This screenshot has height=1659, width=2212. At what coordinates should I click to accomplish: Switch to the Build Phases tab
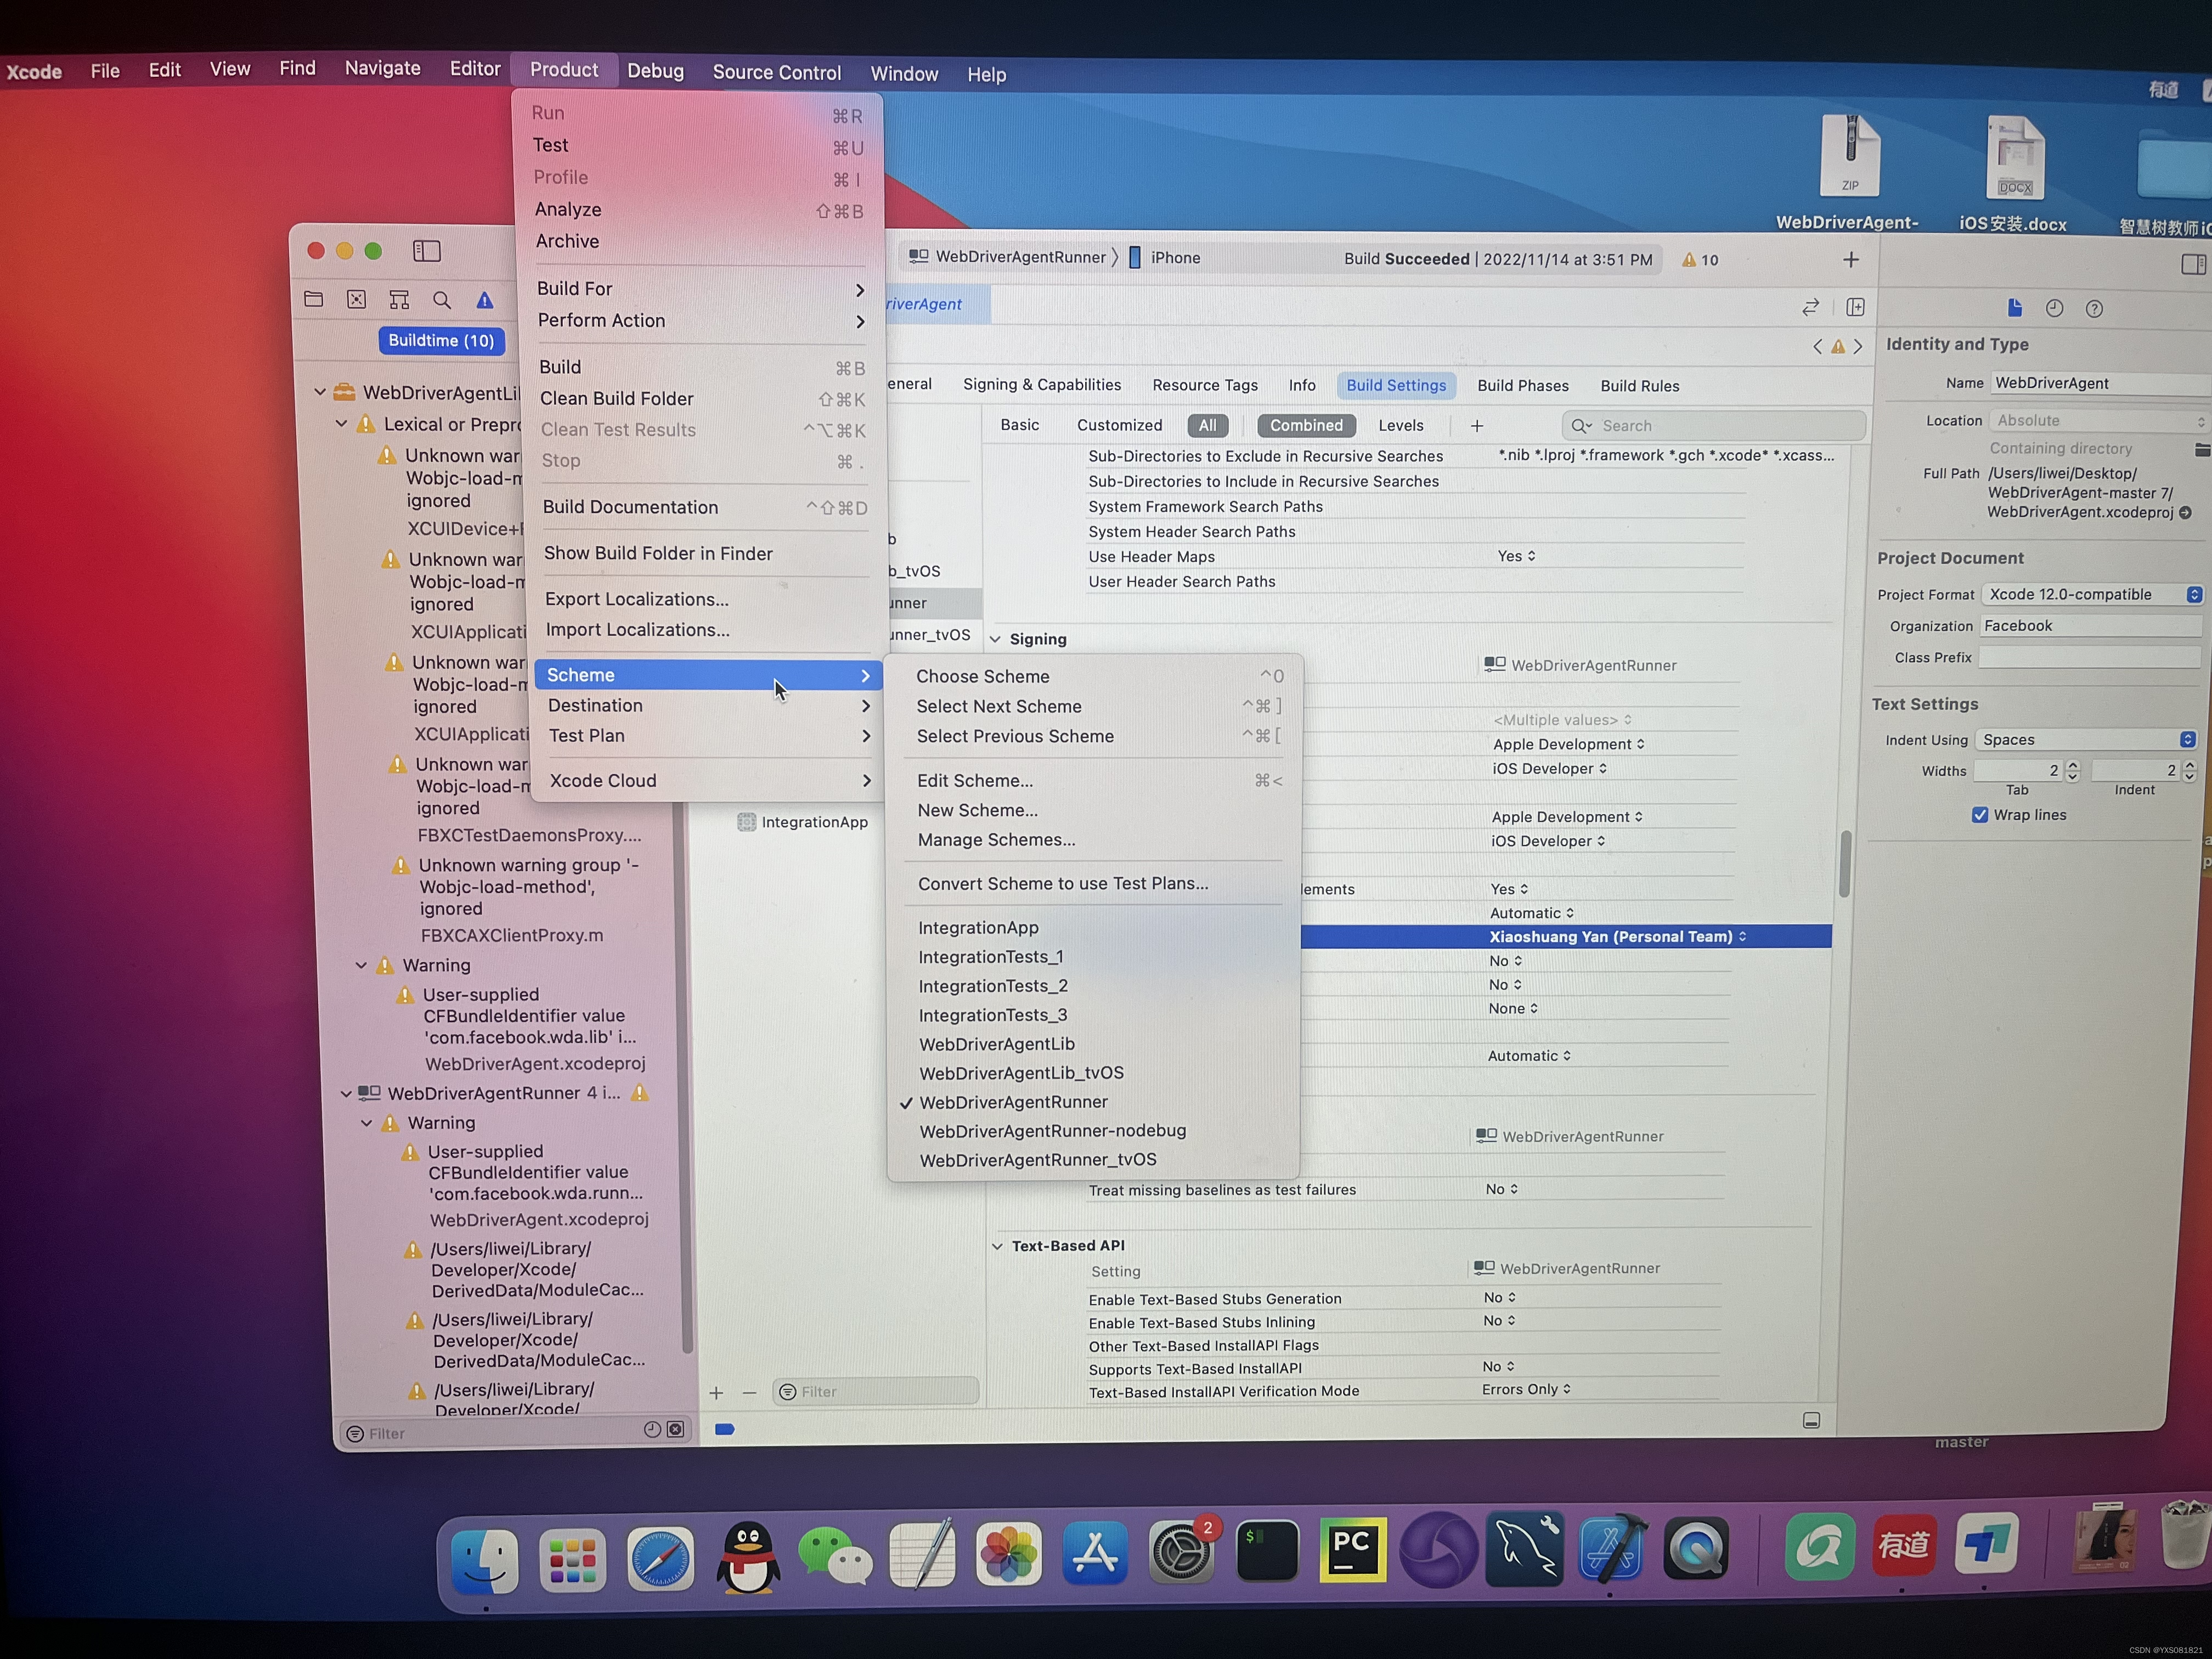click(x=1522, y=386)
